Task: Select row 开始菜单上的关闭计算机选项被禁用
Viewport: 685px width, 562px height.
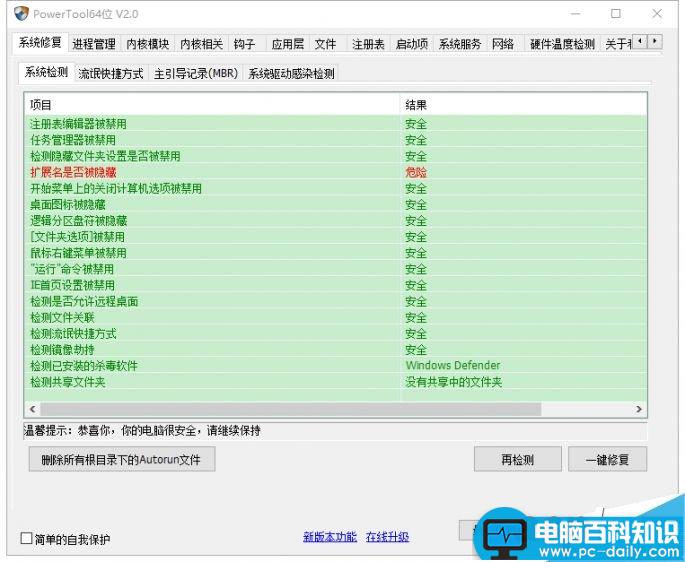Action: click(x=336, y=188)
